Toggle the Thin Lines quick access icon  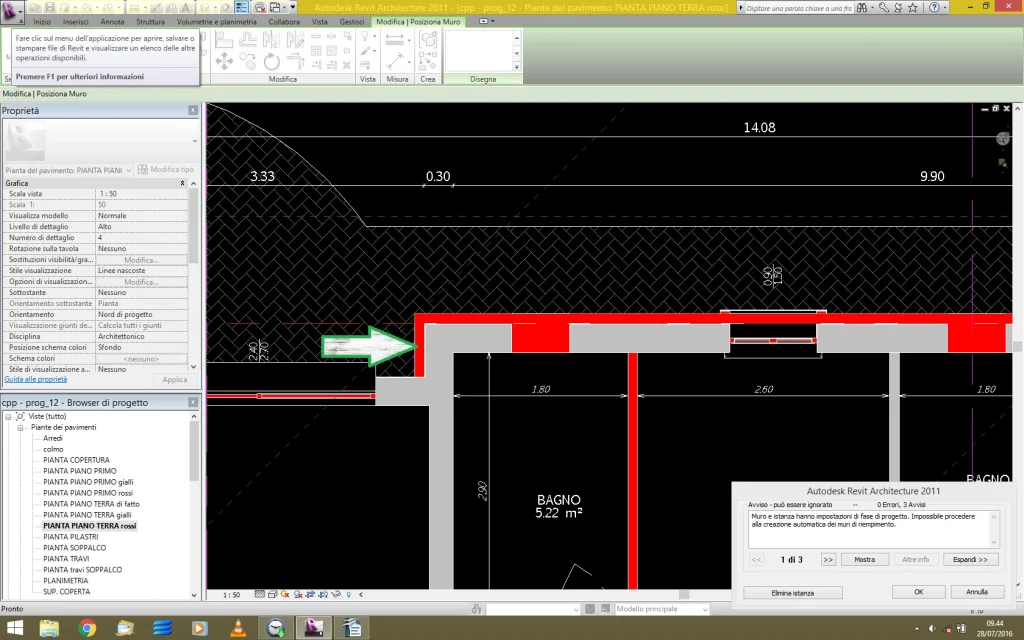click(x=241, y=7)
